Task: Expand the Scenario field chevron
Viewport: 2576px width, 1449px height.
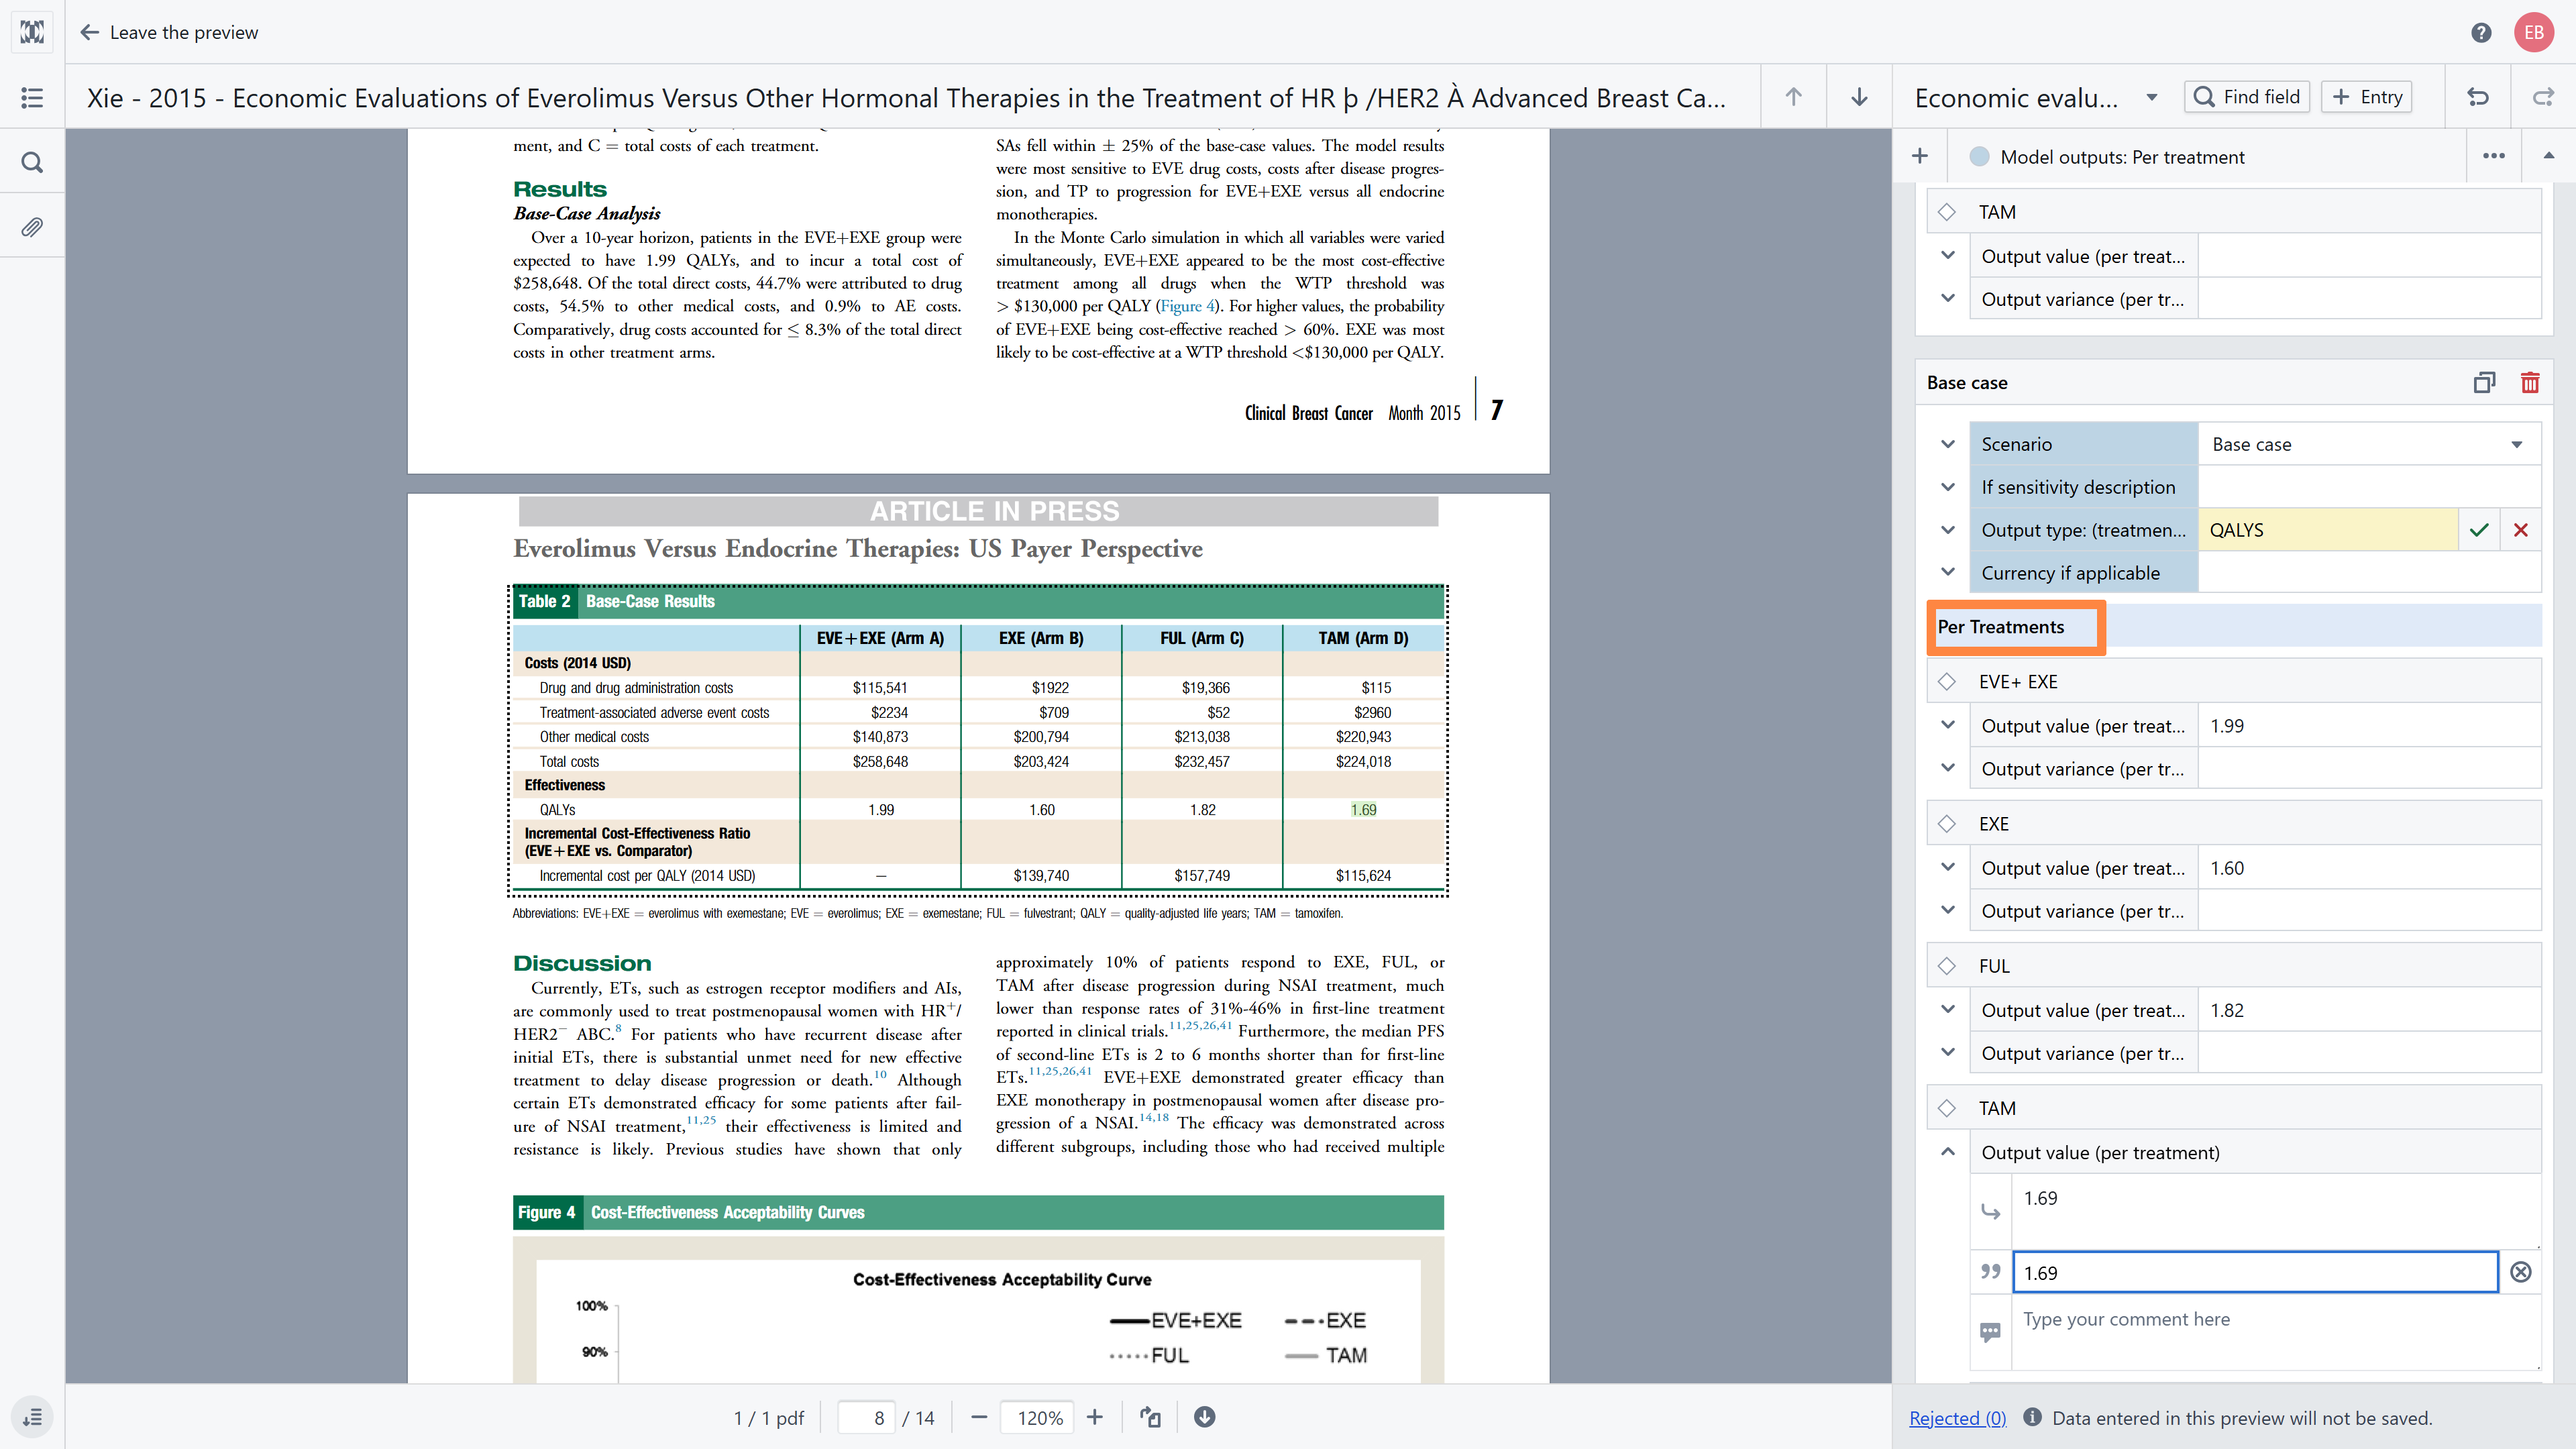Action: click(x=1948, y=444)
